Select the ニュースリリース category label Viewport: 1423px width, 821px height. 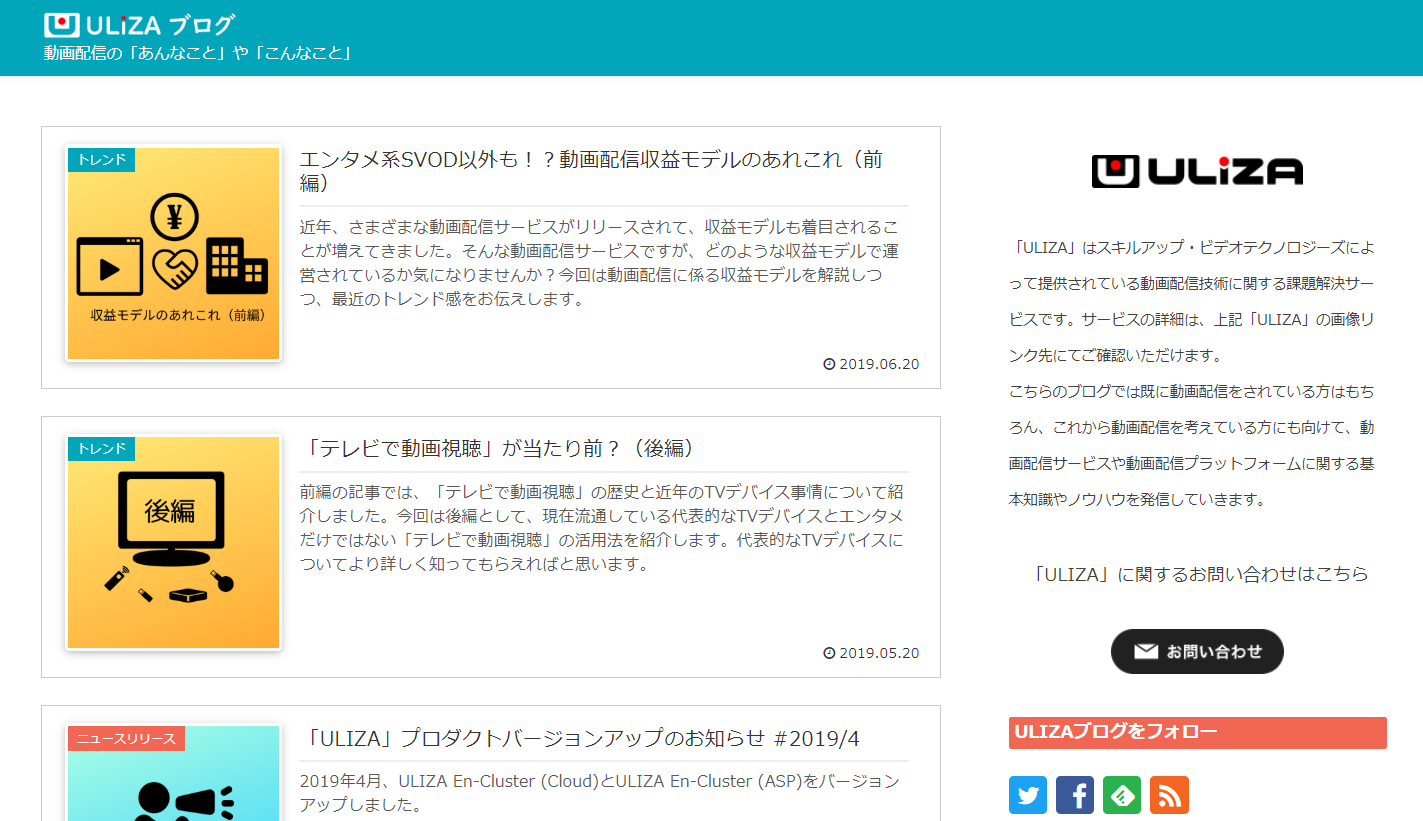point(127,737)
